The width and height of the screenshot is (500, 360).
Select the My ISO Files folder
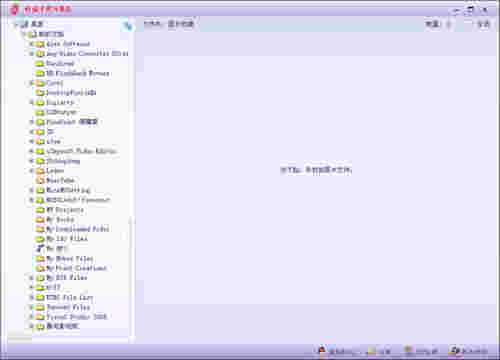click(67, 239)
